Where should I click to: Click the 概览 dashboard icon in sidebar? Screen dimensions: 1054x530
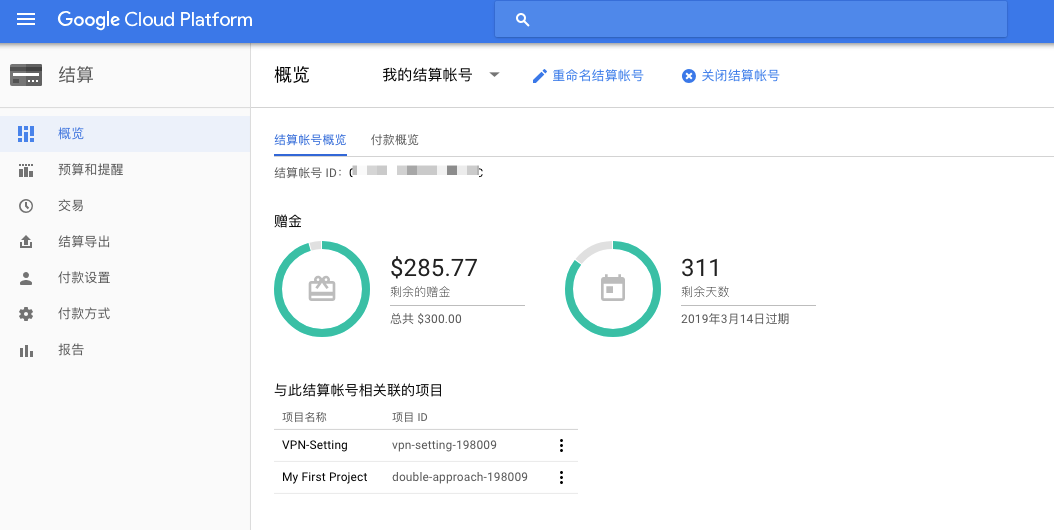tap(26, 133)
